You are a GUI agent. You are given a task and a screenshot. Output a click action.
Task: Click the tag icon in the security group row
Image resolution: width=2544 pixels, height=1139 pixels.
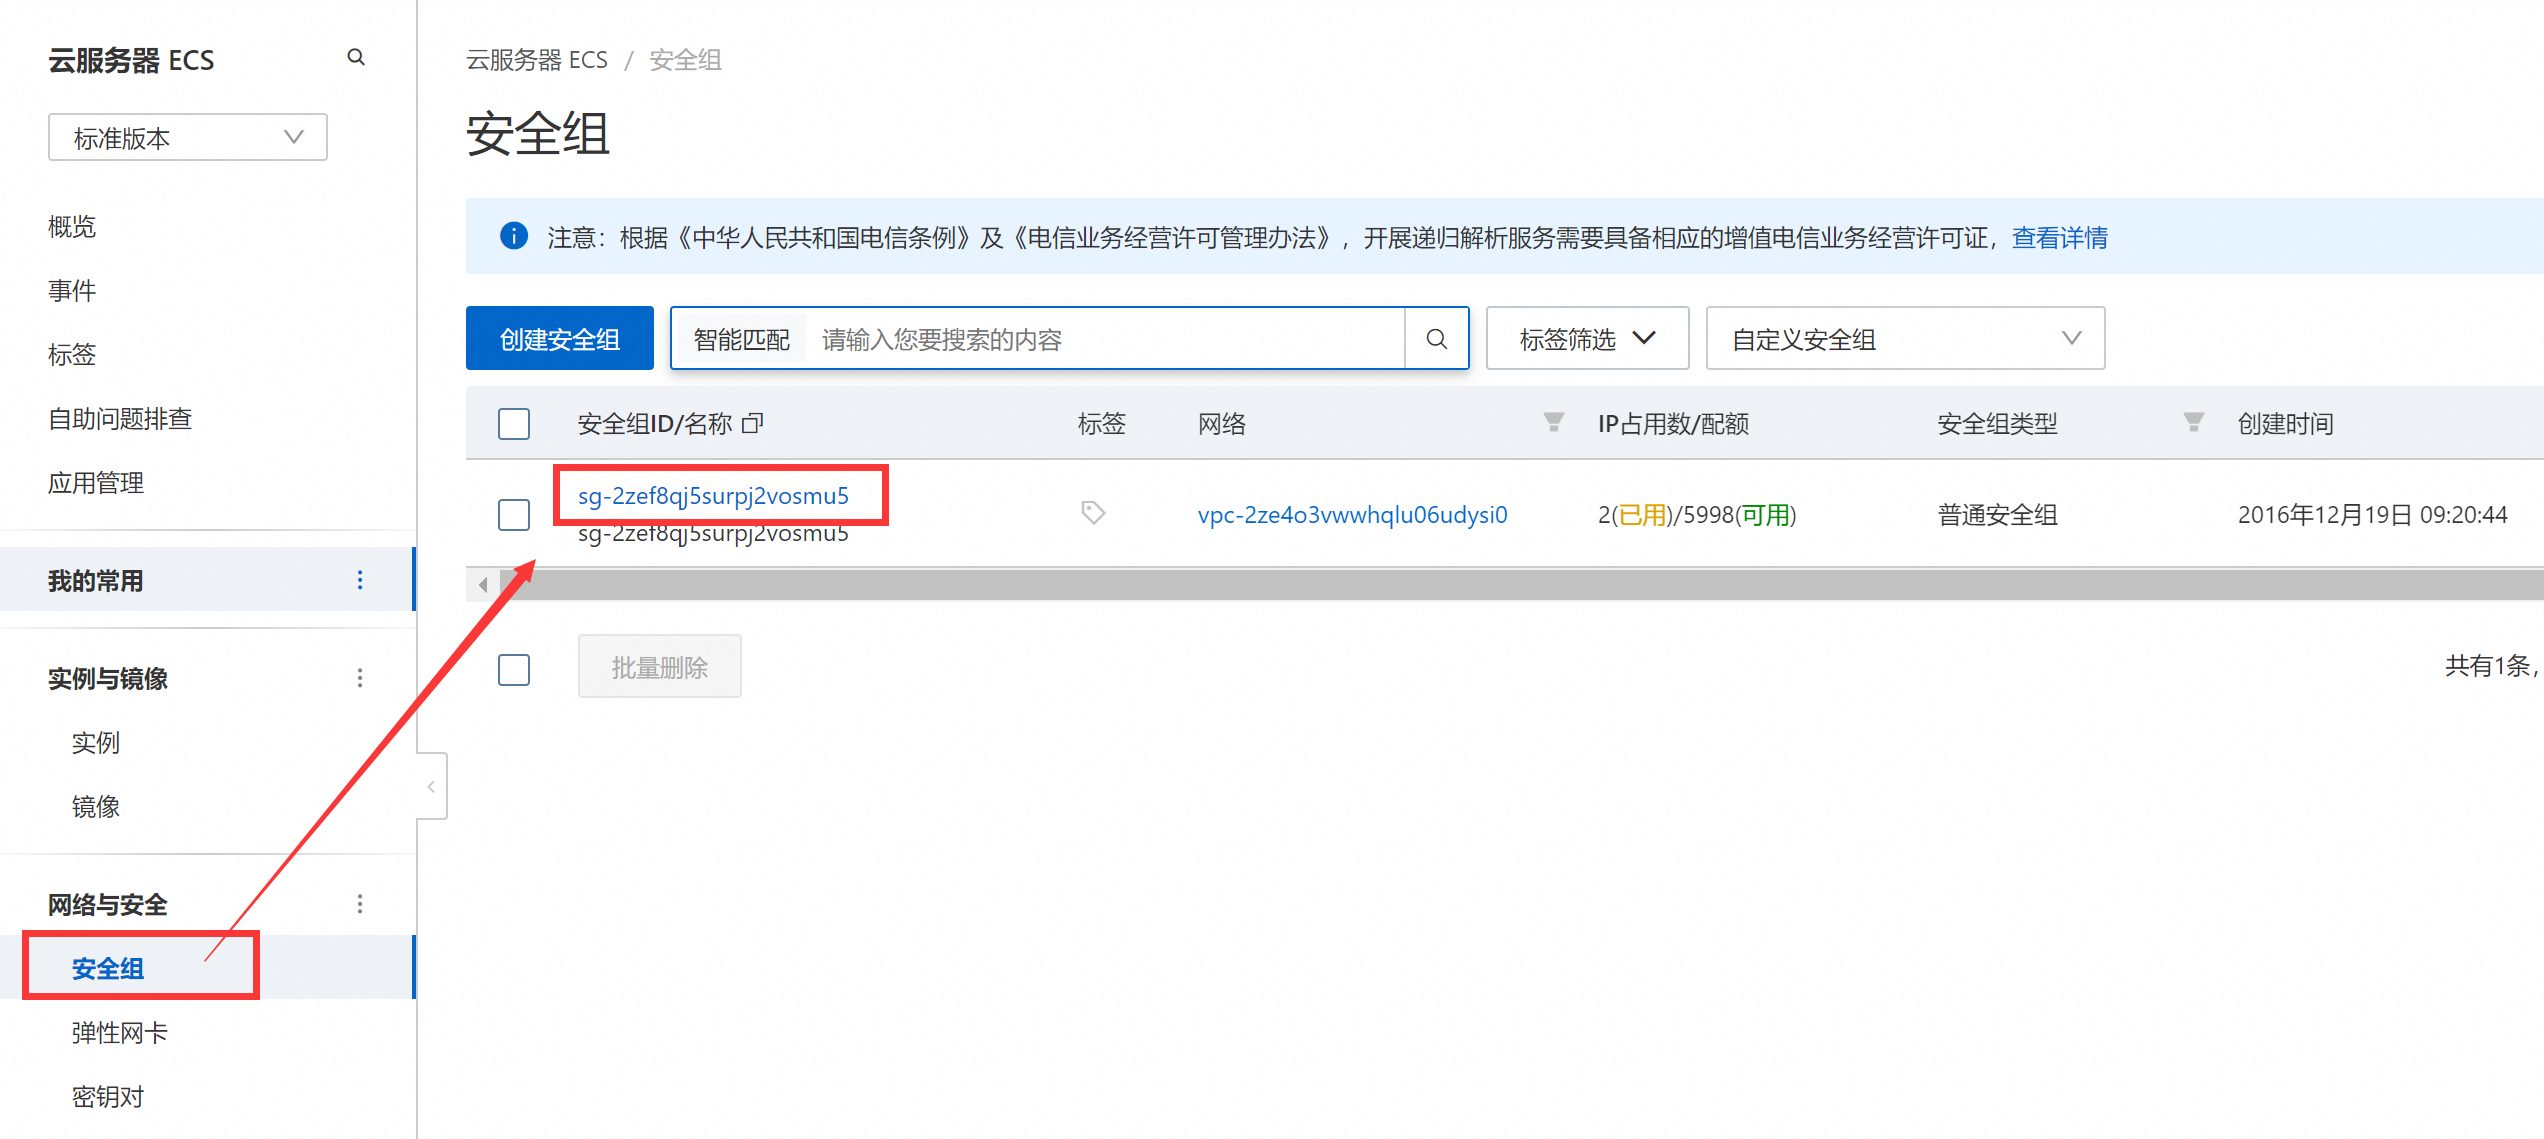1093,513
